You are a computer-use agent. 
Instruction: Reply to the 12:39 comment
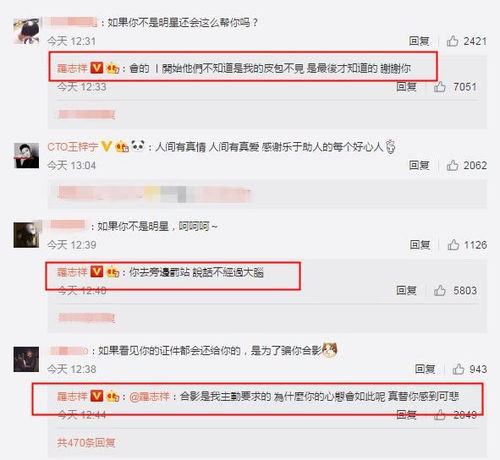point(420,245)
